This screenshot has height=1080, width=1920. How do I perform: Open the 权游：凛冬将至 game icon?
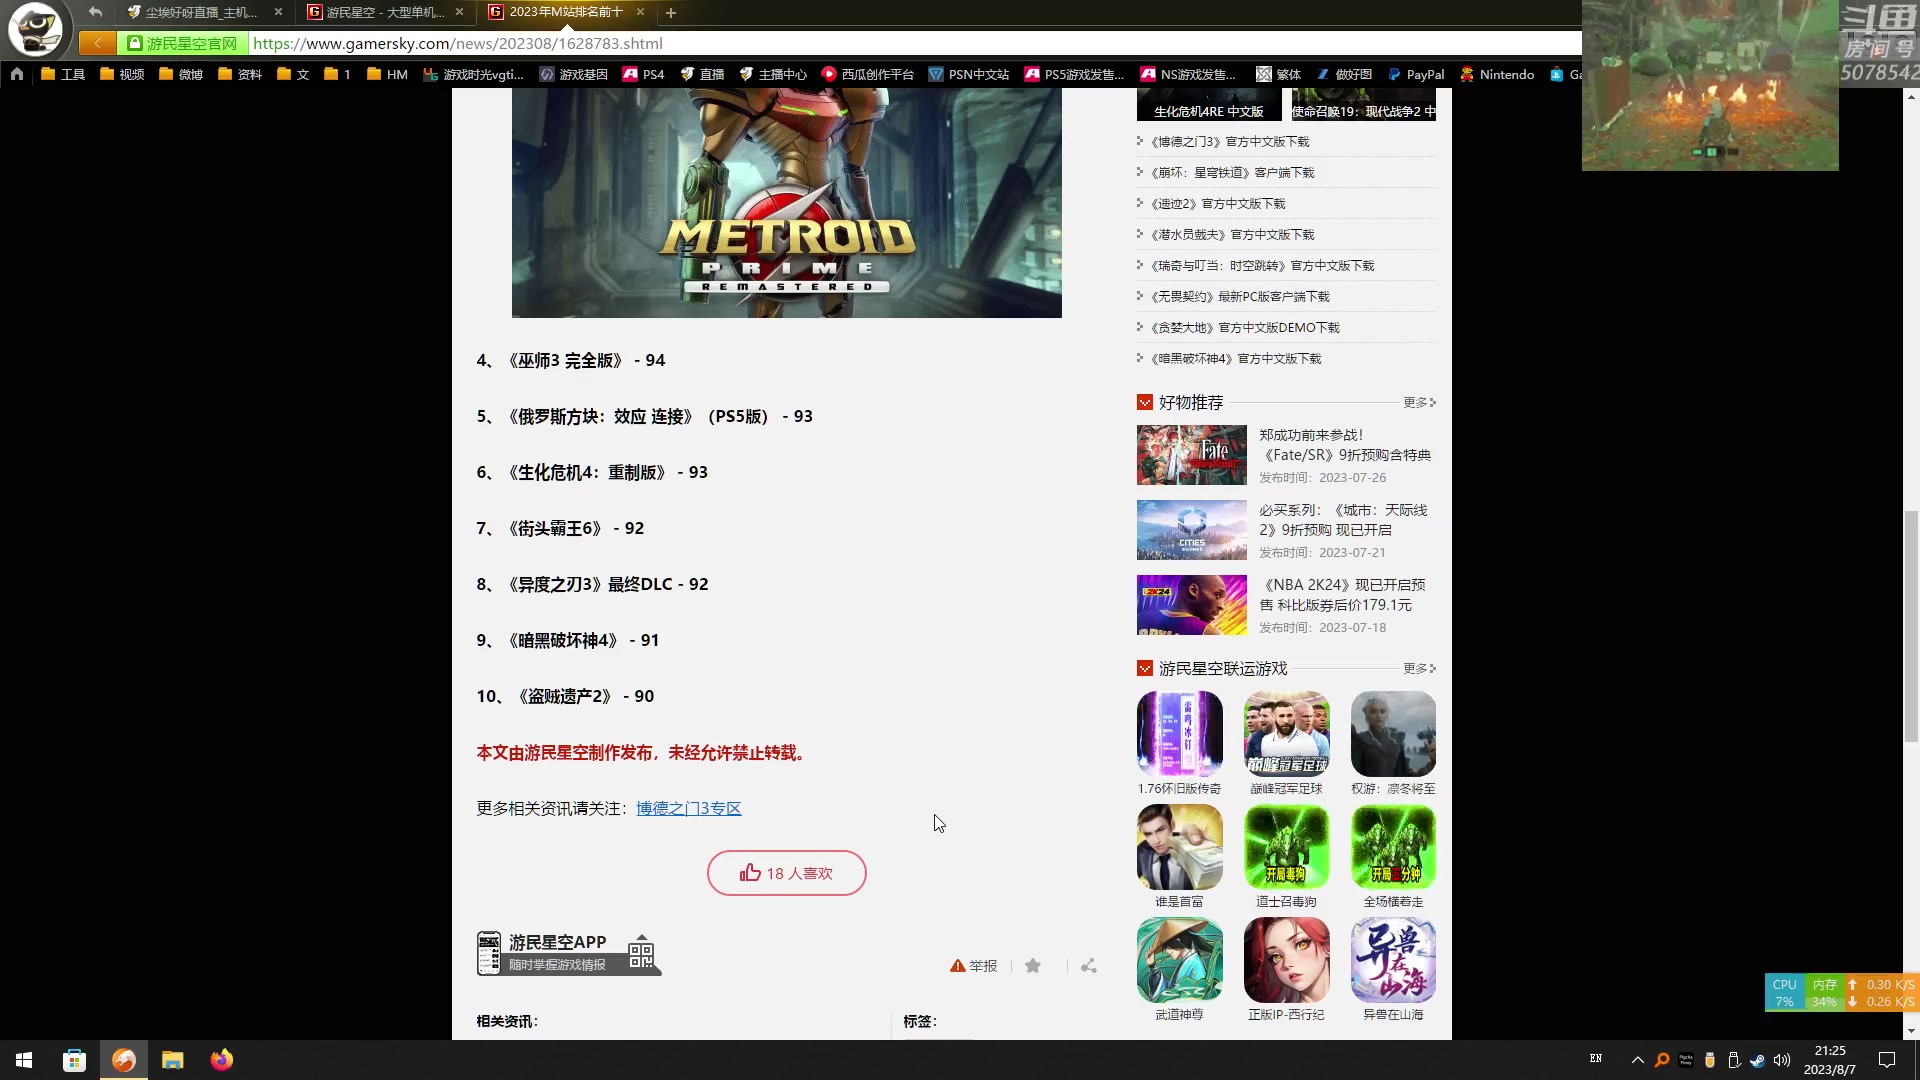pos(1394,734)
